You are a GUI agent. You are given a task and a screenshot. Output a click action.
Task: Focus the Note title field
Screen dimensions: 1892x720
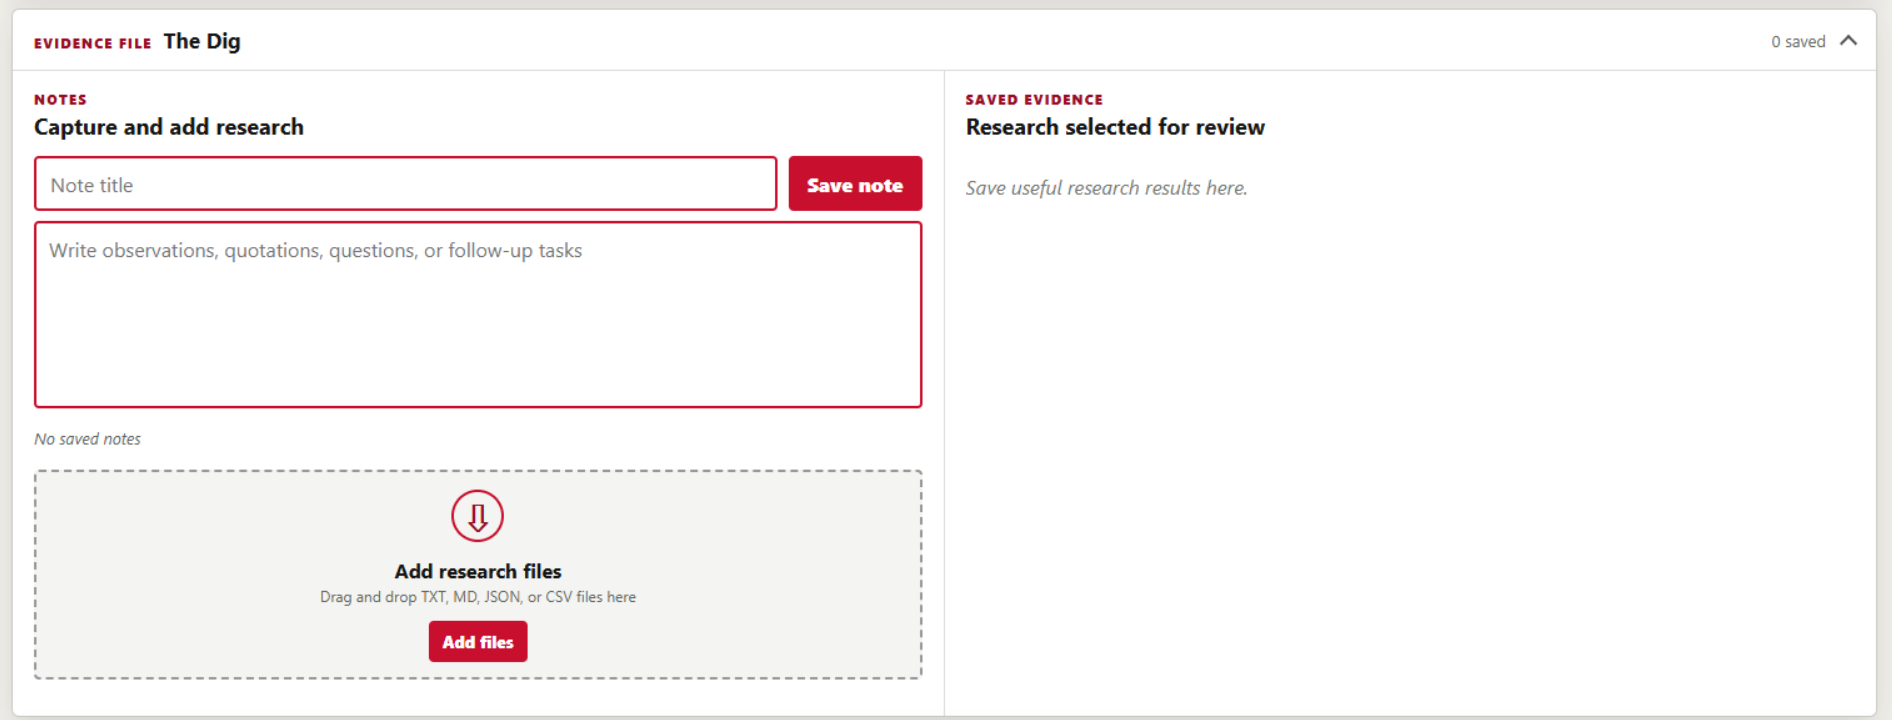coord(405,184)
